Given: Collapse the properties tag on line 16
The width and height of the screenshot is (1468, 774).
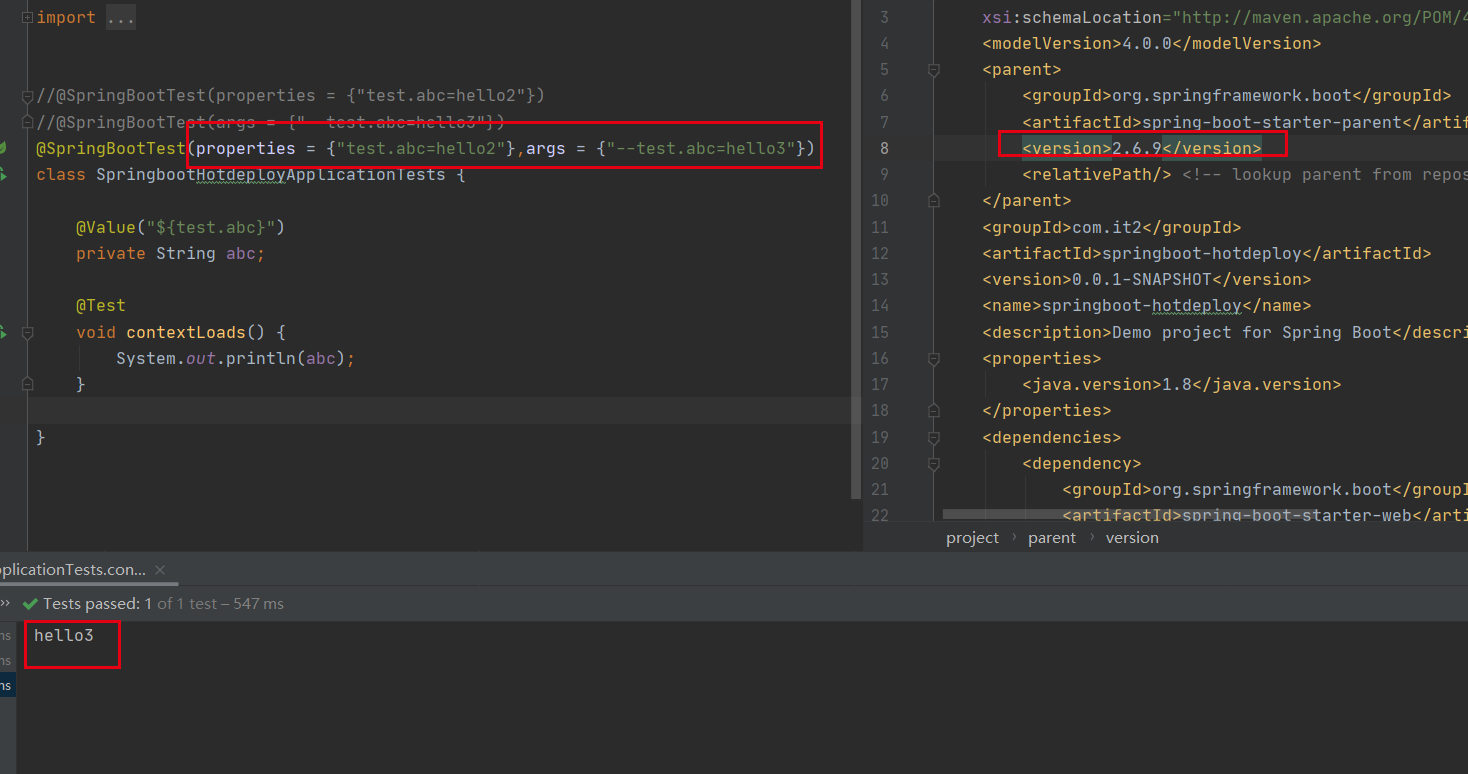Looking at the screenshot, I should pyautogui.click(x=933, y=358).
